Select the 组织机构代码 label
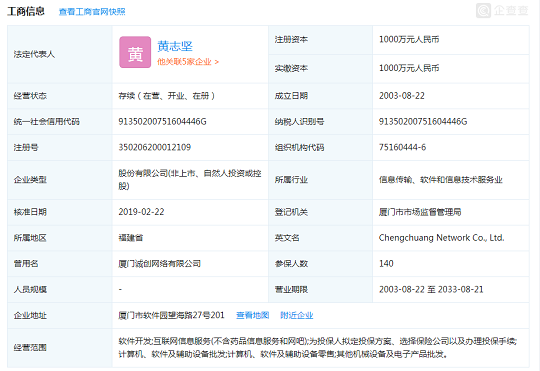The height and width of the screenshot is (371, 540). point(299,147)
